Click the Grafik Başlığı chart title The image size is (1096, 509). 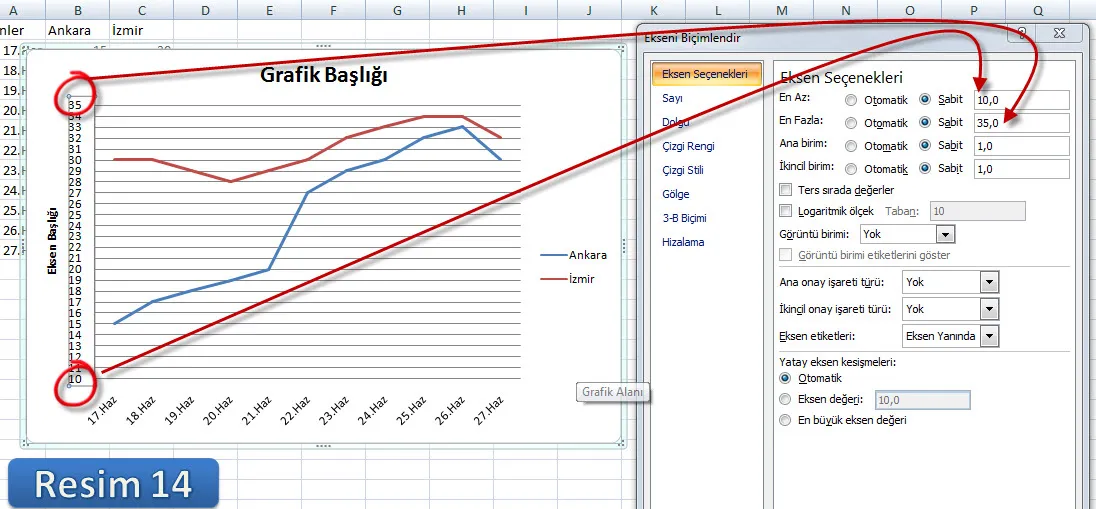(x=323, y=75)
